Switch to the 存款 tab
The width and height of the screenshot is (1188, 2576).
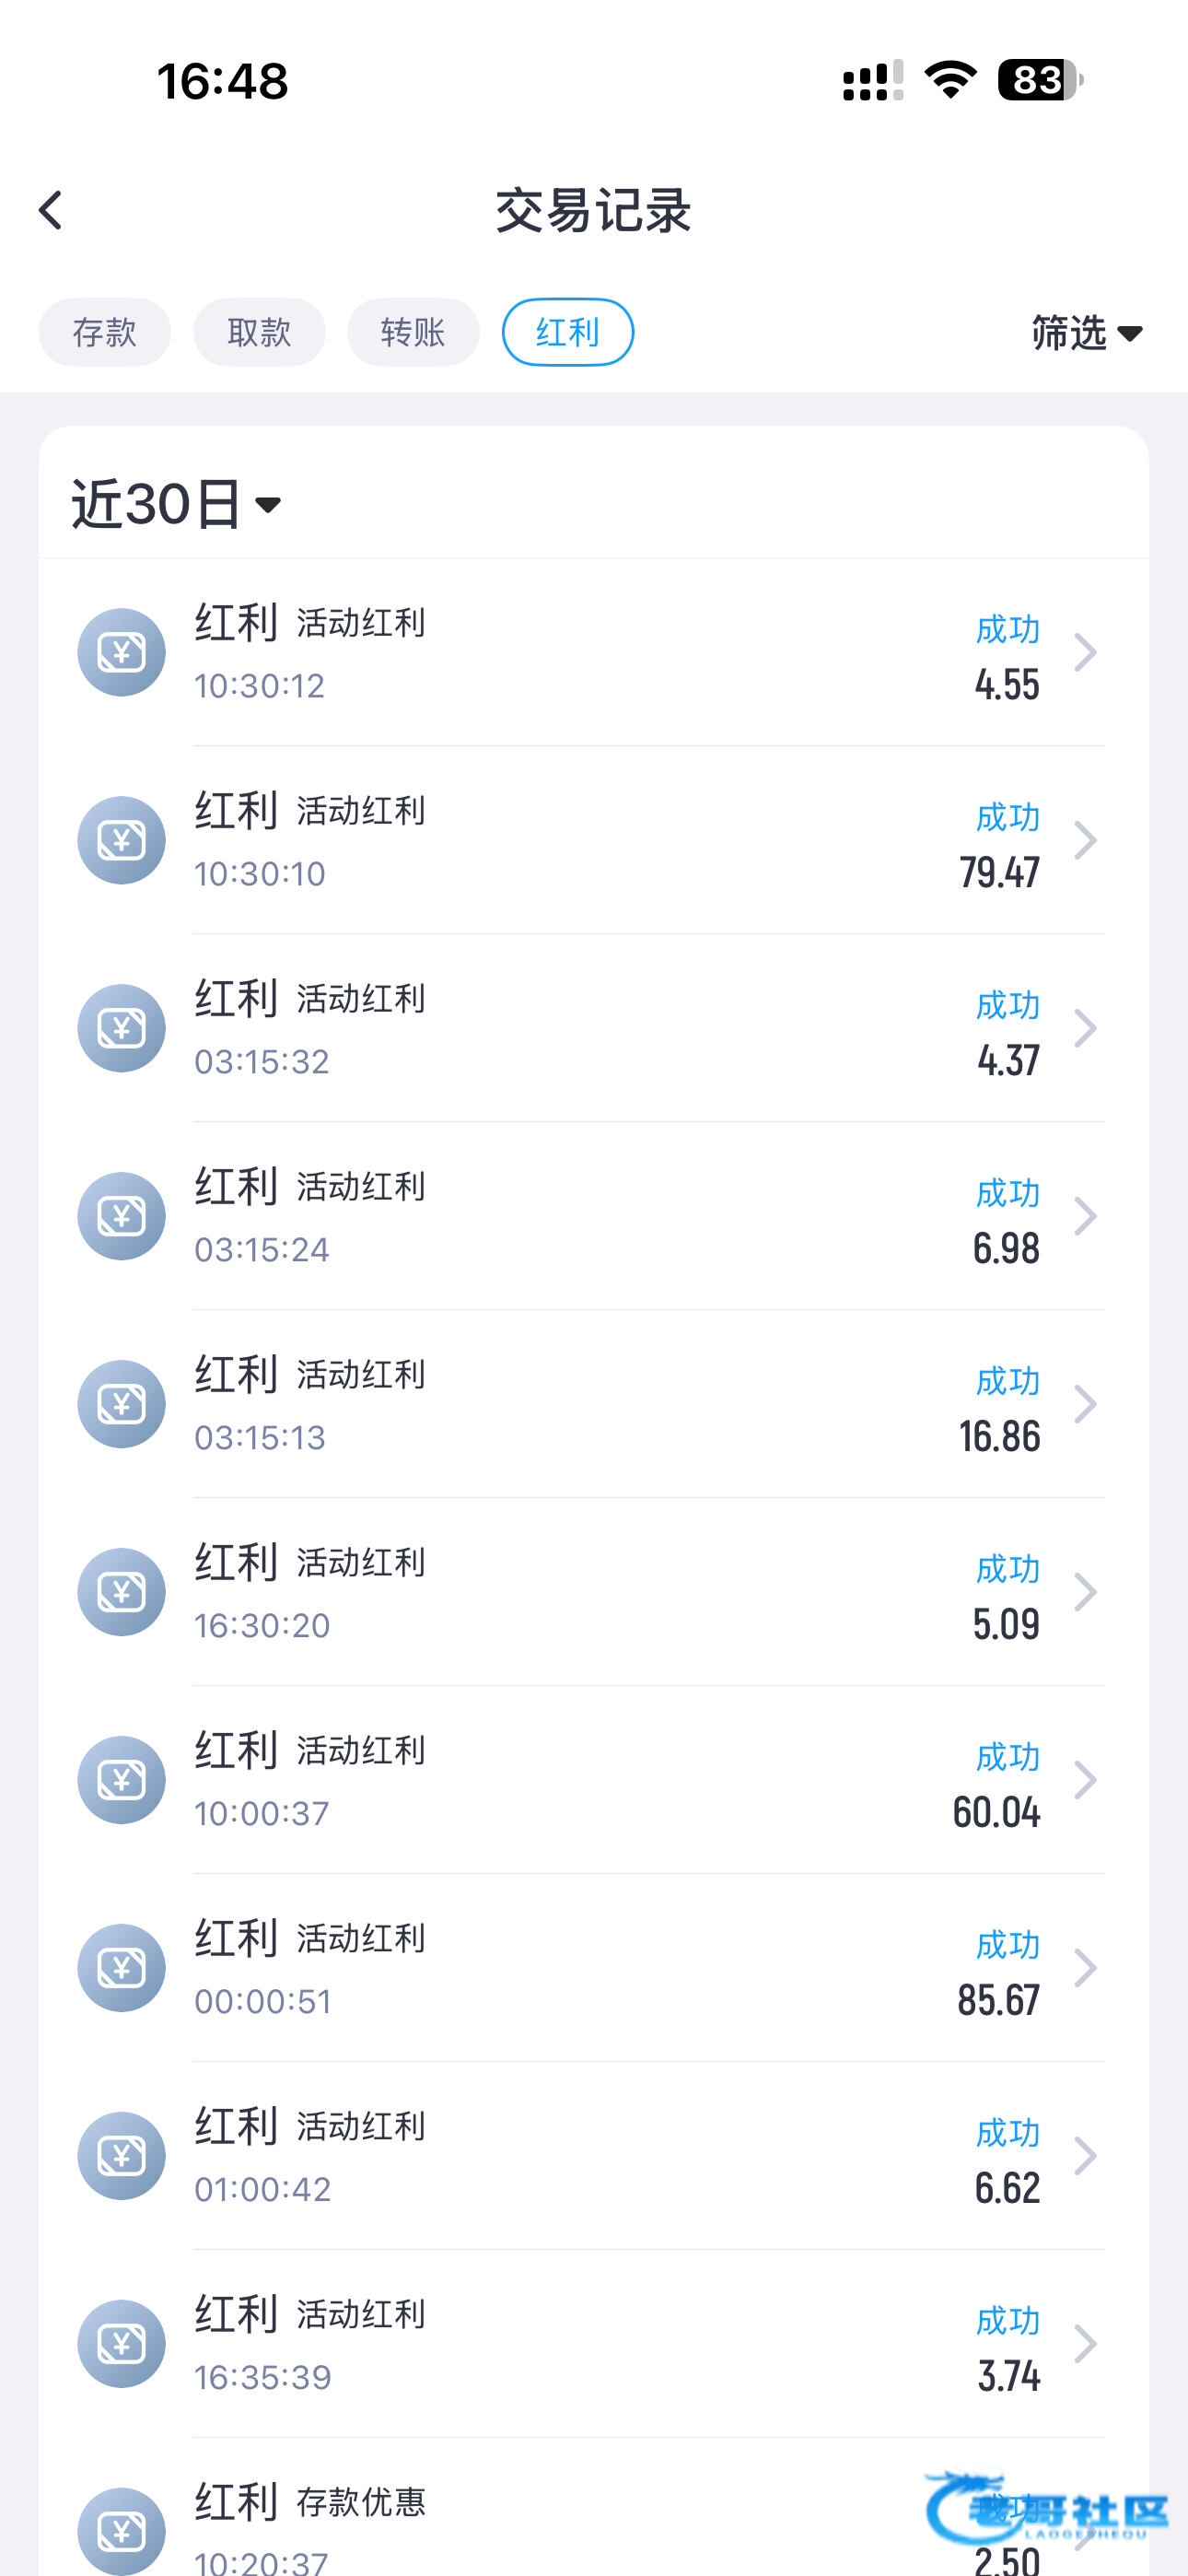coord(105,332)
